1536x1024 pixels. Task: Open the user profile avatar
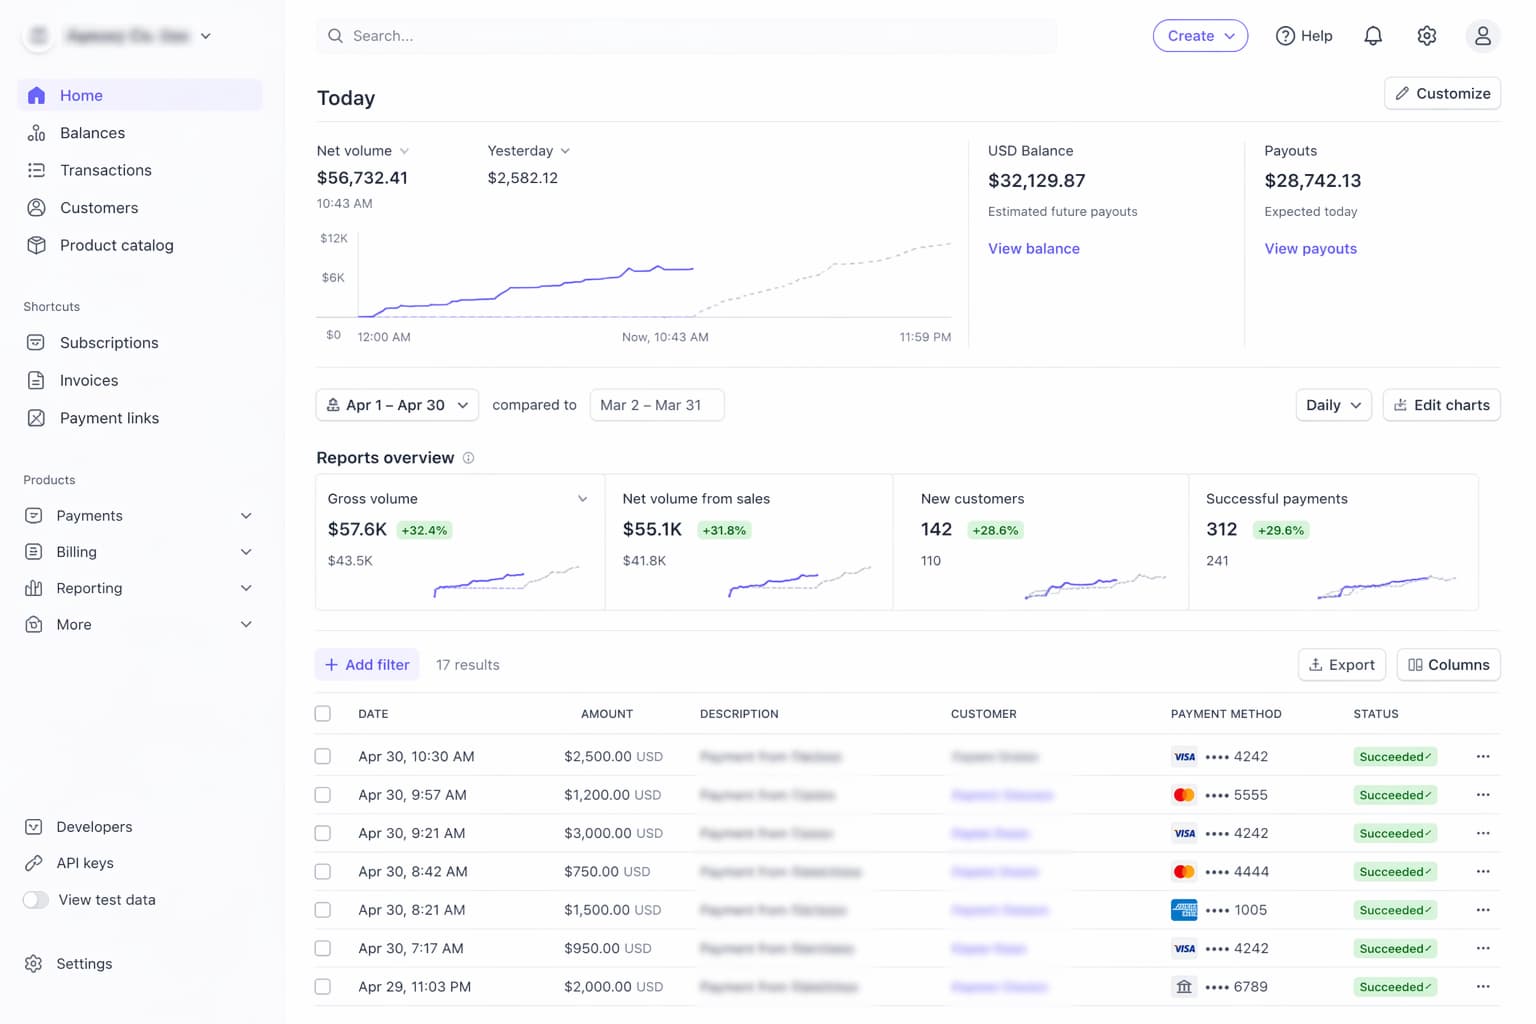1483,36
